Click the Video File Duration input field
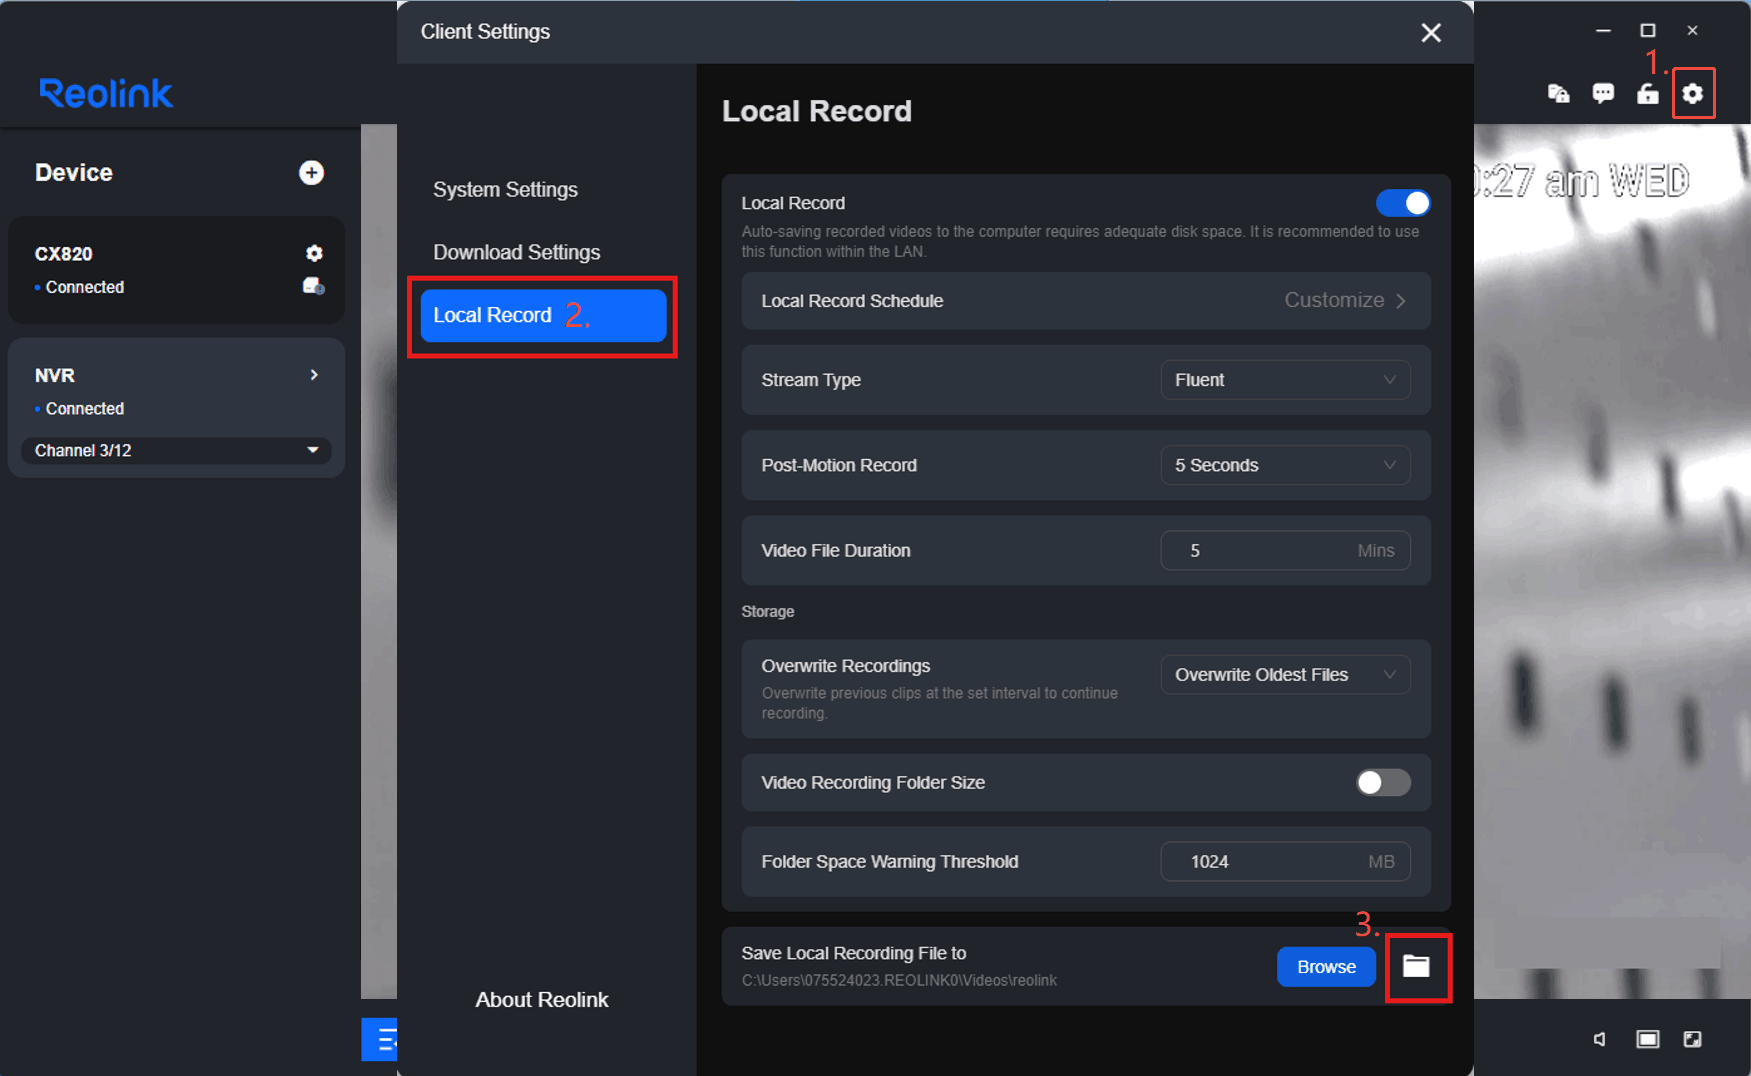 [1285, 551]
